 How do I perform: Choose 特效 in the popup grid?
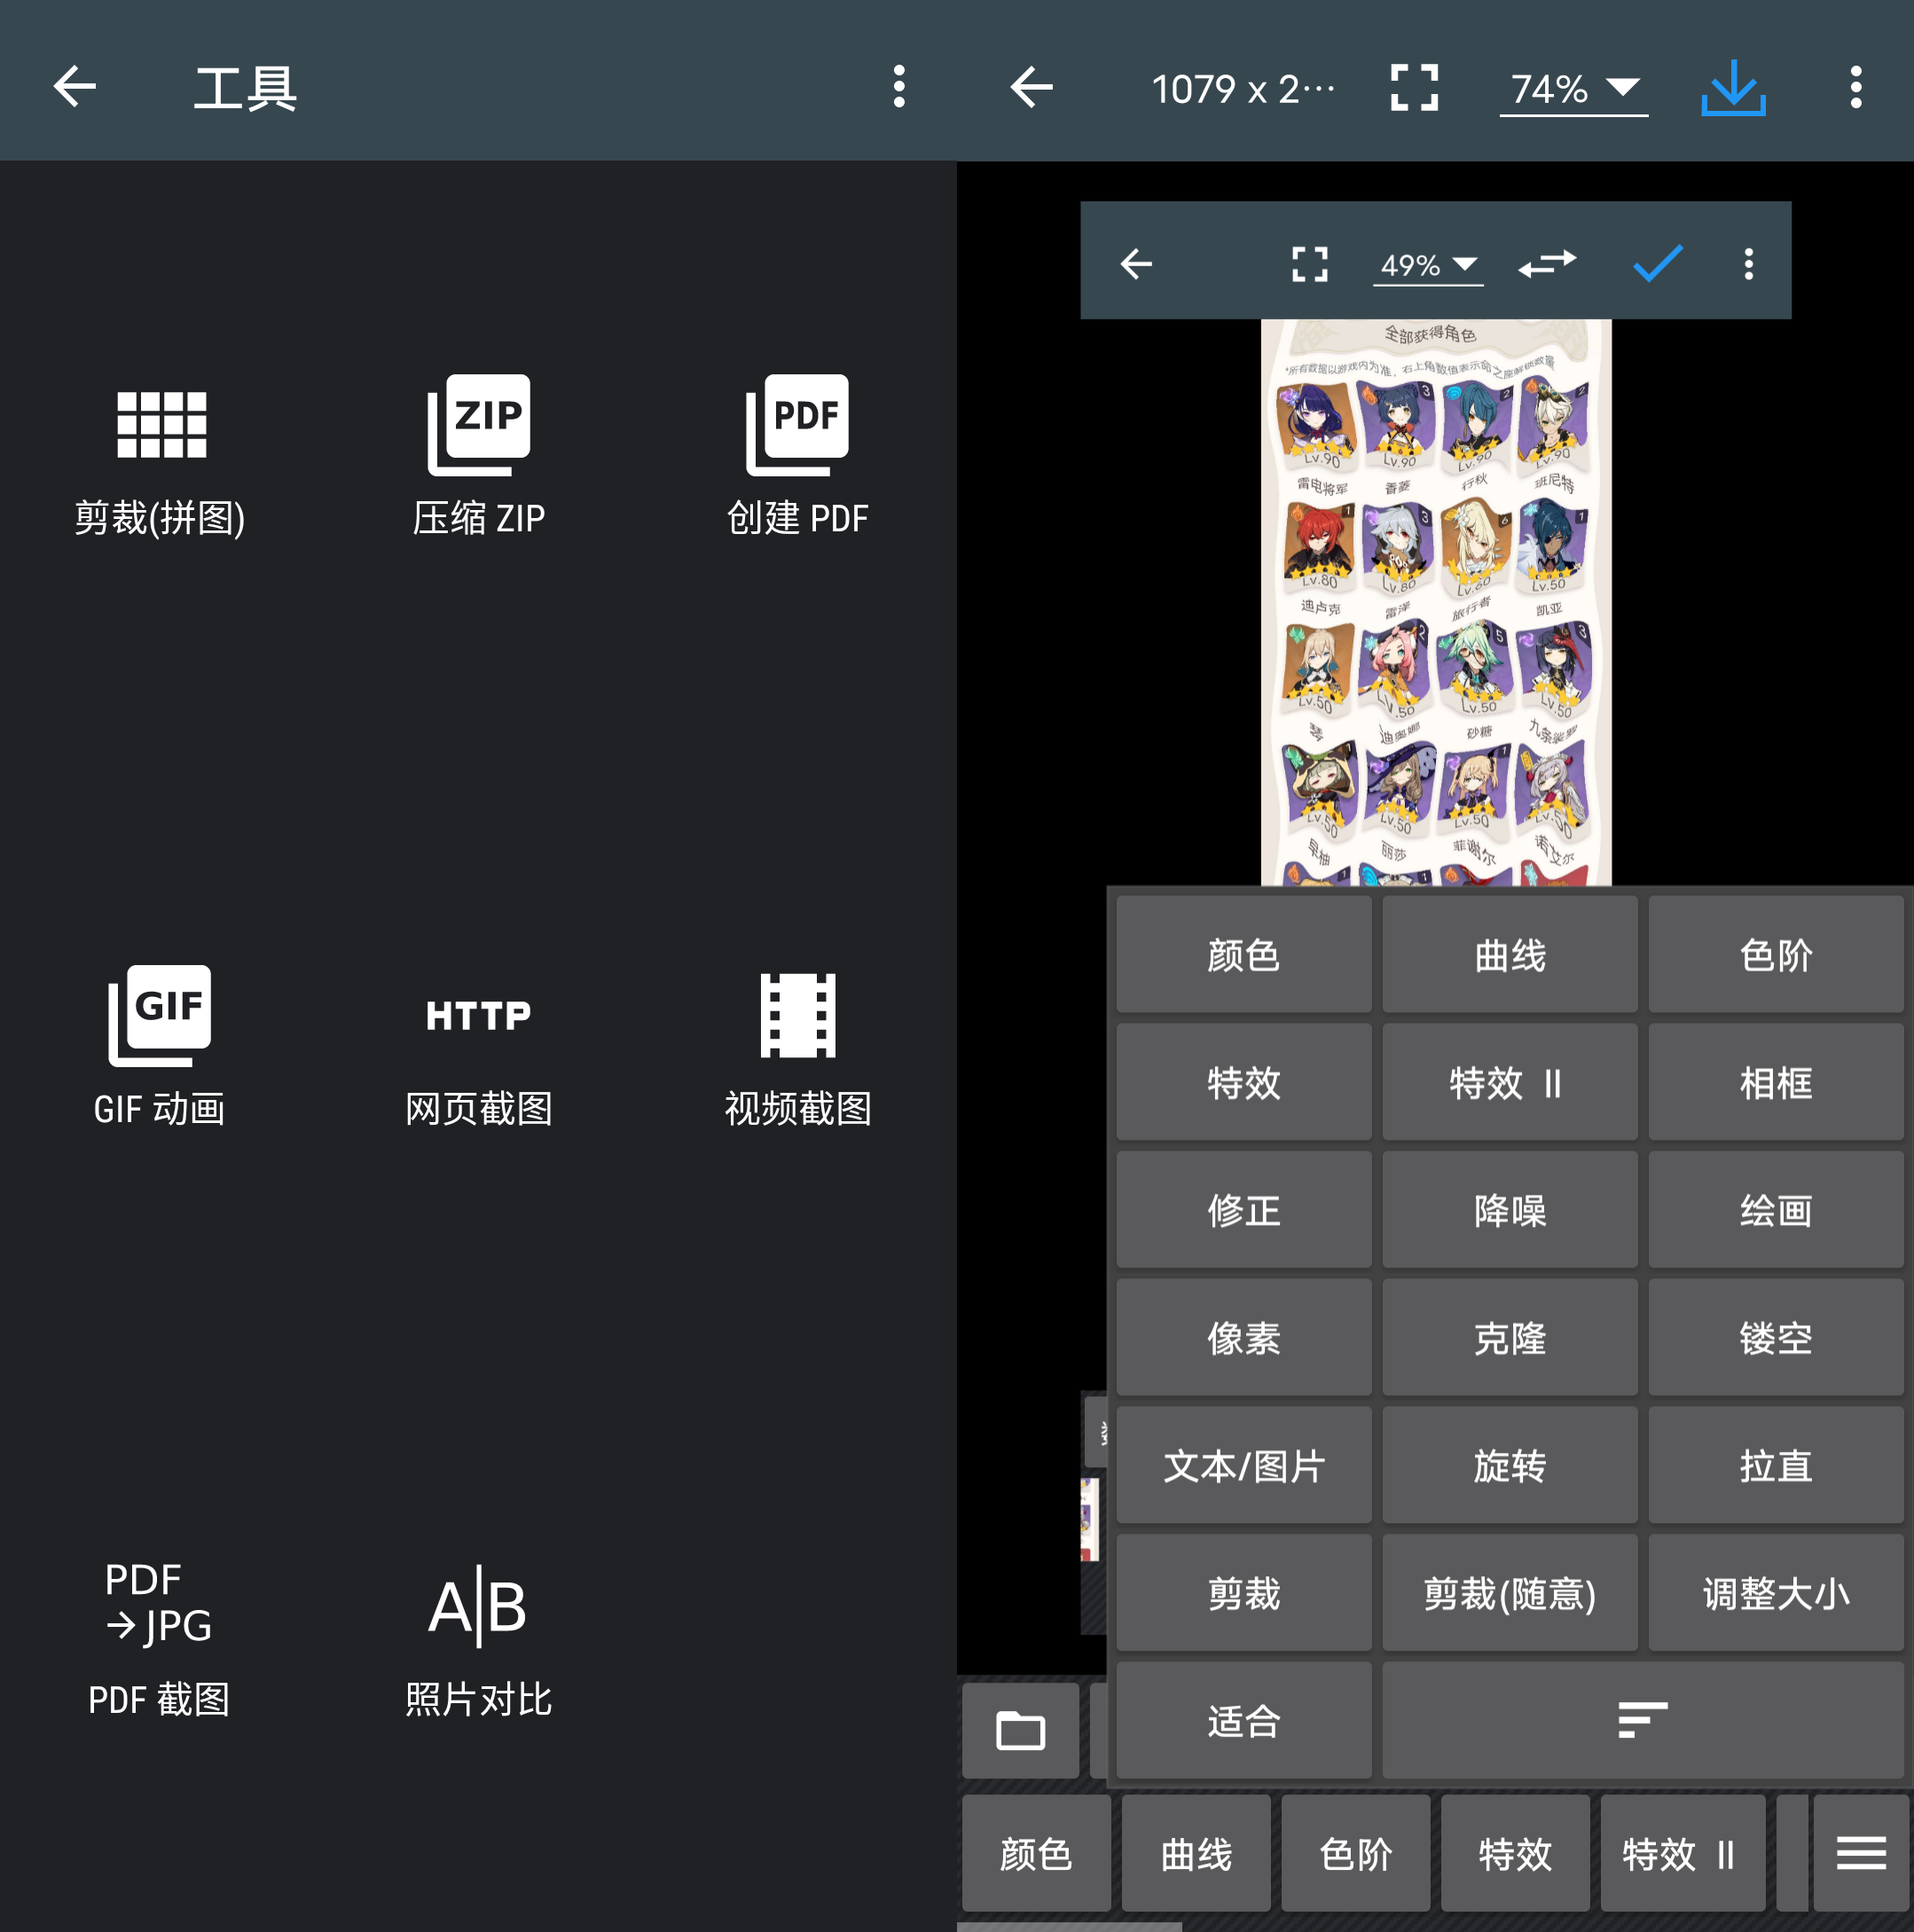(1244, 1082)
